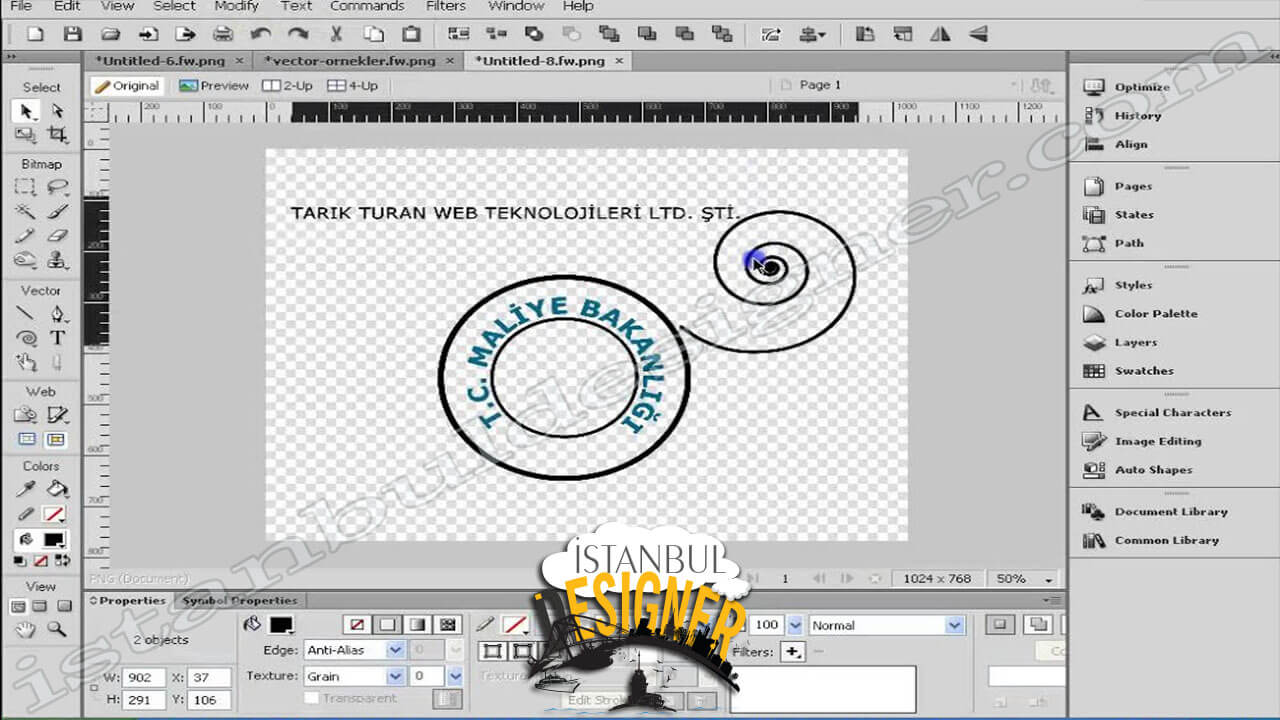Screen dimensions: 1280x720
Task: Switch to 4-Up view
Action: pyautogui.click(x=353, y=86)
